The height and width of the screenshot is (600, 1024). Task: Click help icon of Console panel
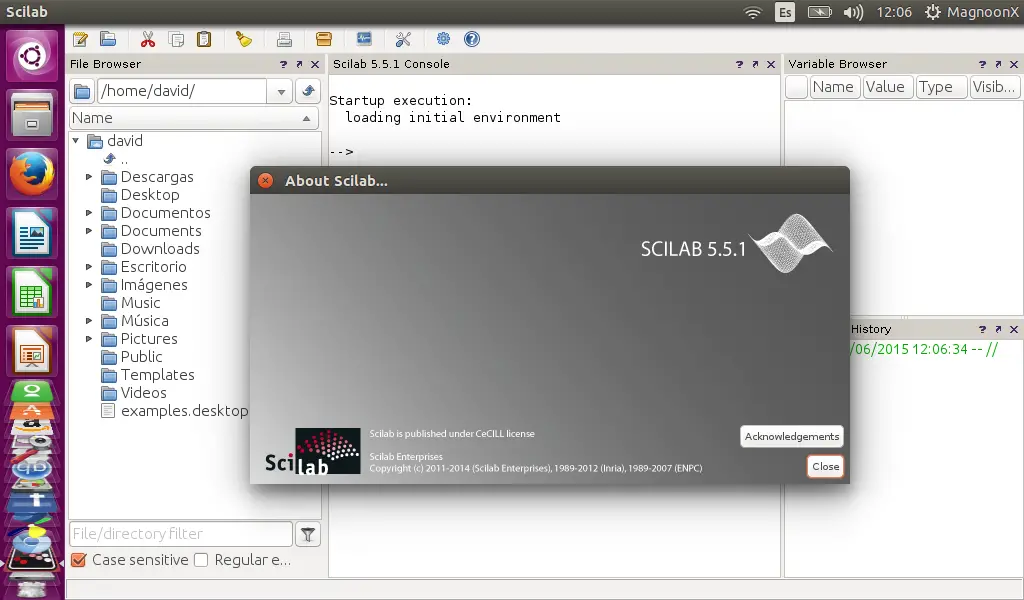click(x=739, y=64)
